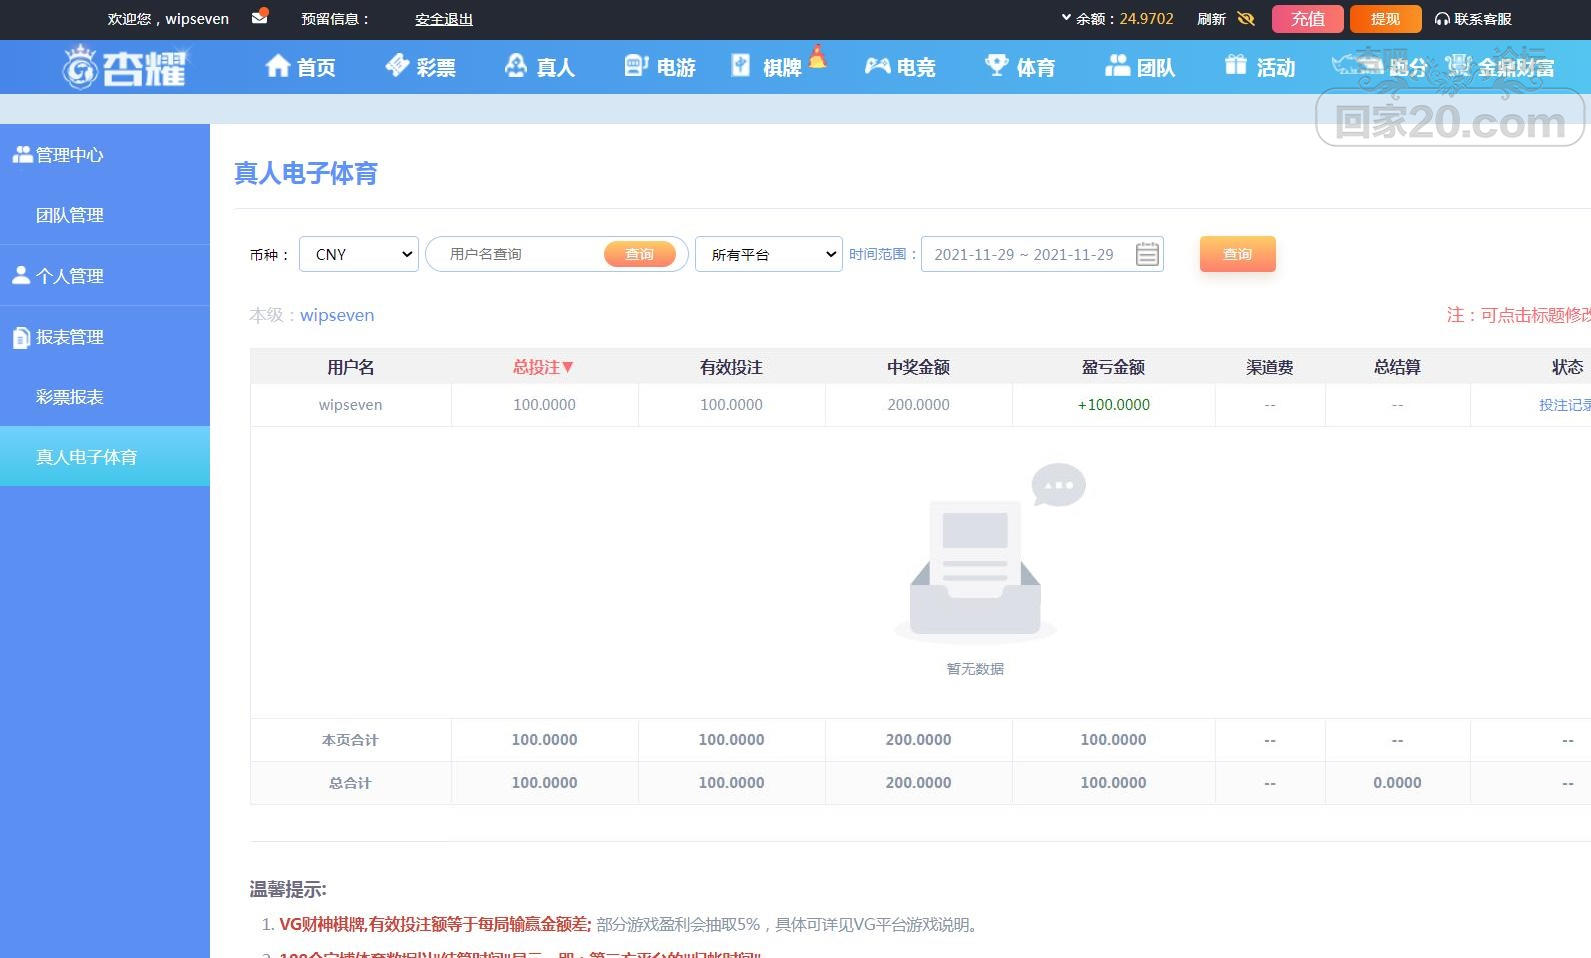Click the large orange 查询 search button
This screenshot has width=1591, height=958.
(x=1238, y=254)
